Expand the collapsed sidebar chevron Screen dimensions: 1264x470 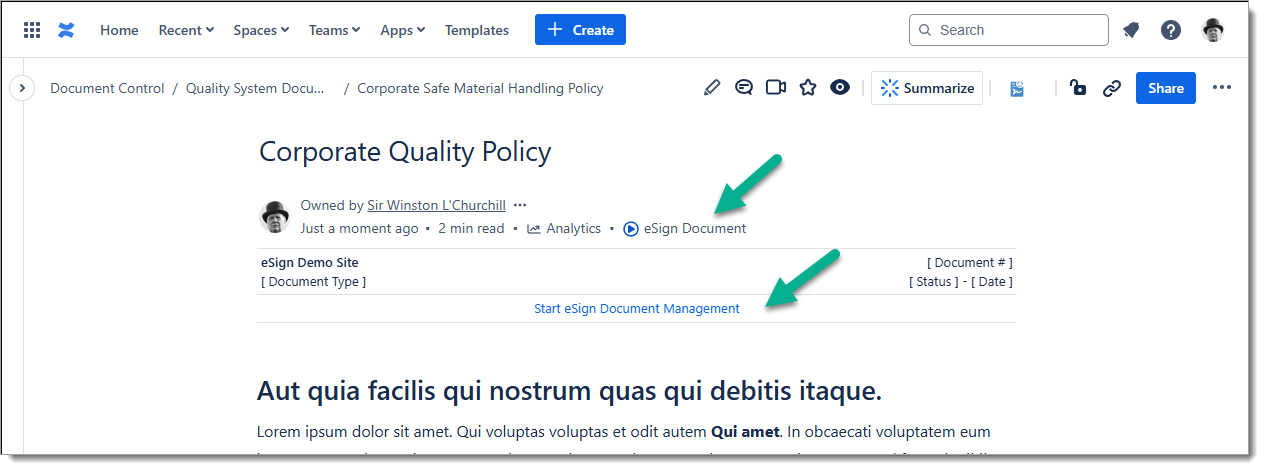(x=22, y=88)
